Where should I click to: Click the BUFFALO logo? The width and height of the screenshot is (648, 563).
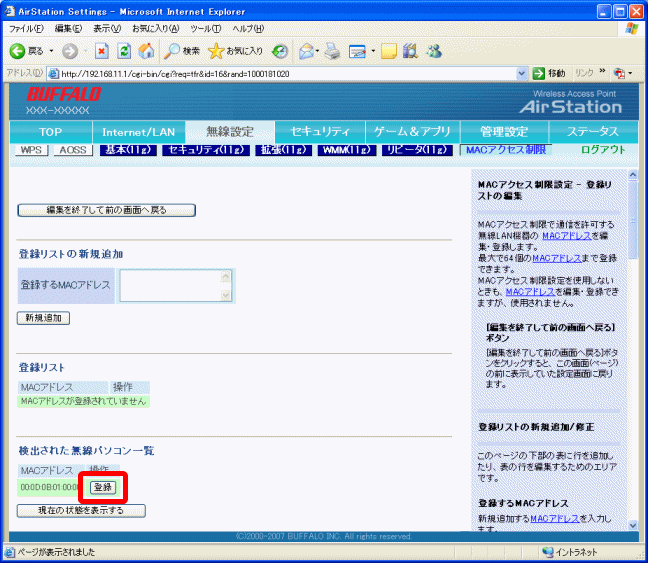[64, 94]
